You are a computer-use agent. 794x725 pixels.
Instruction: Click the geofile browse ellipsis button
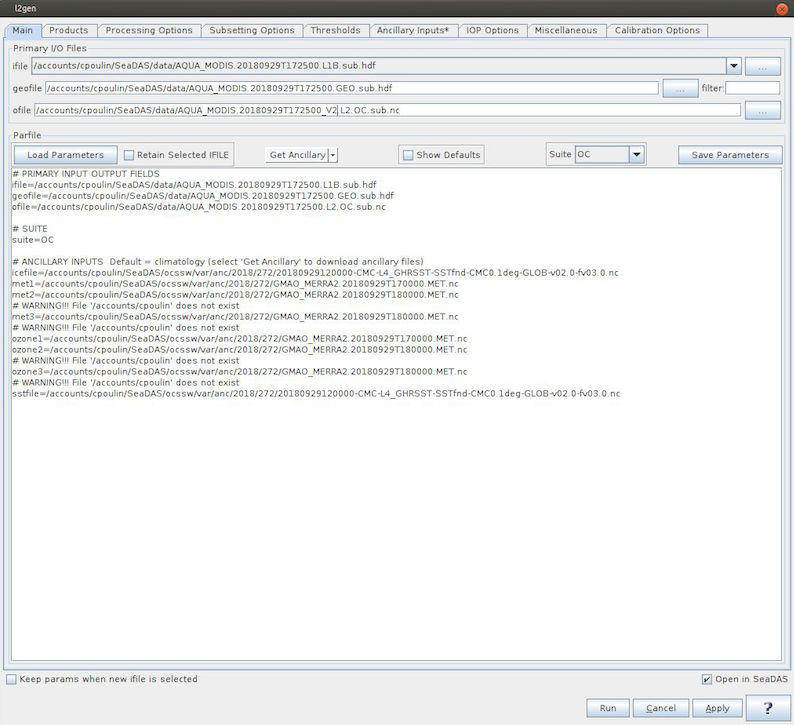pyautogui.click(x=680, y=89)
